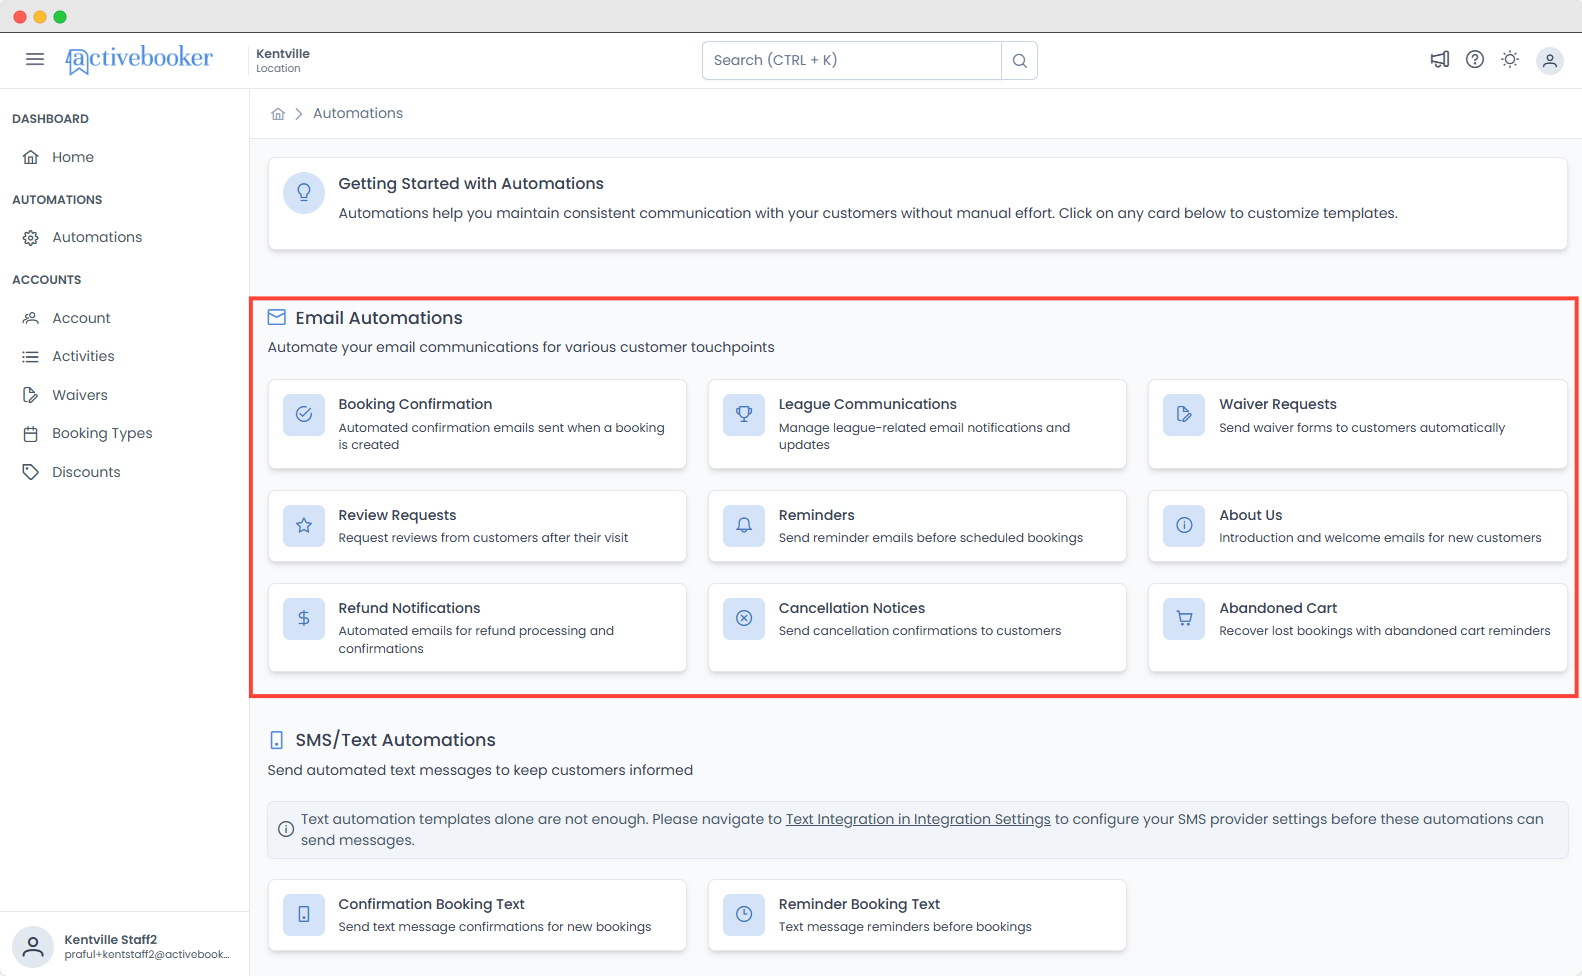Open the Booking Confirmation card
Image resolution: width=1582 pixels, height=976 pixels.
(x=477, y=424)
